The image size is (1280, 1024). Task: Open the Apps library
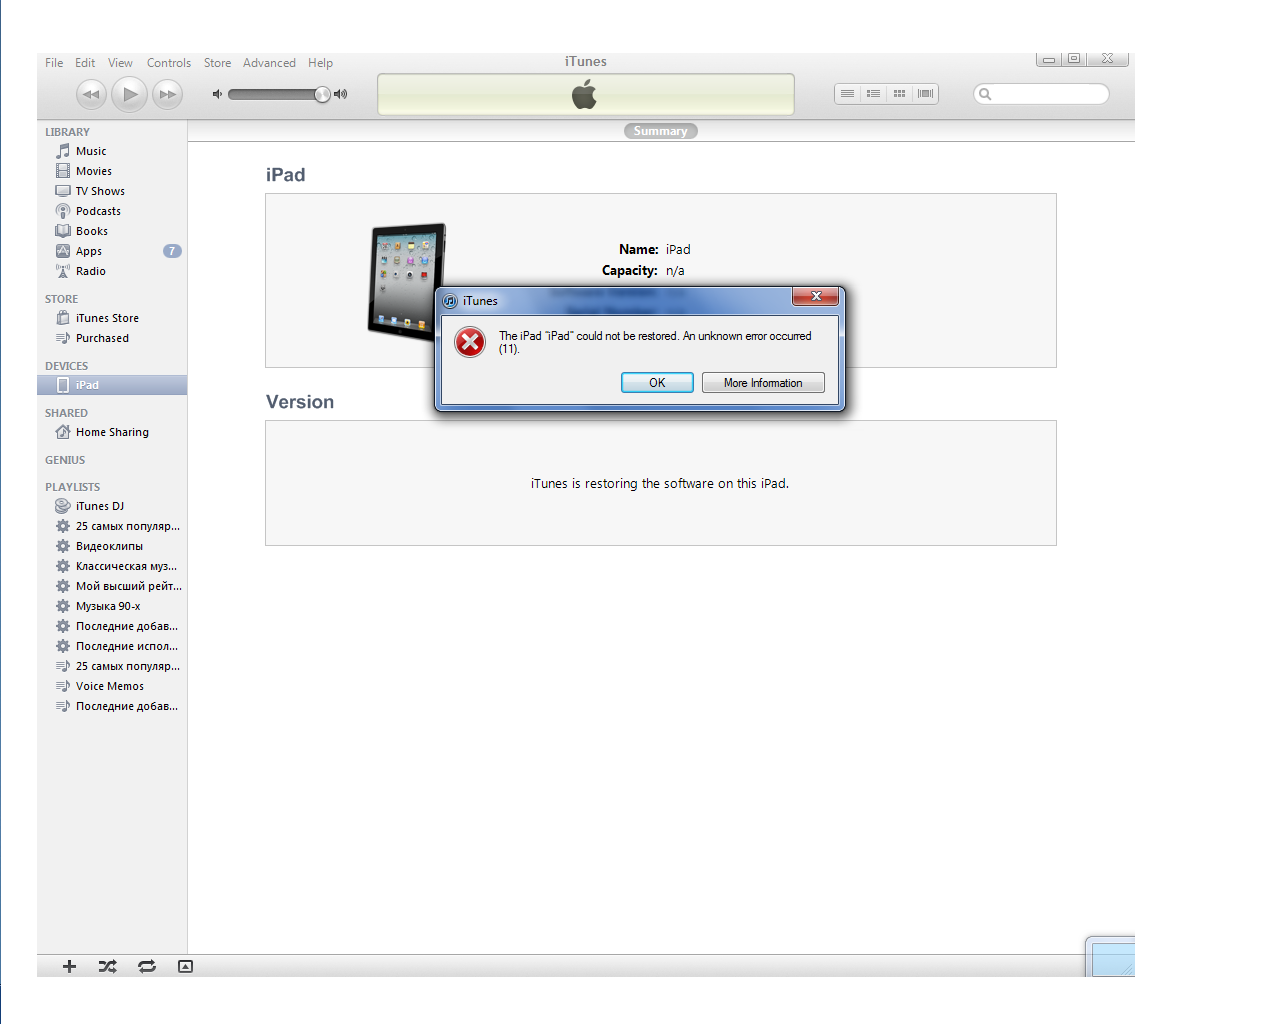(89, 251)
